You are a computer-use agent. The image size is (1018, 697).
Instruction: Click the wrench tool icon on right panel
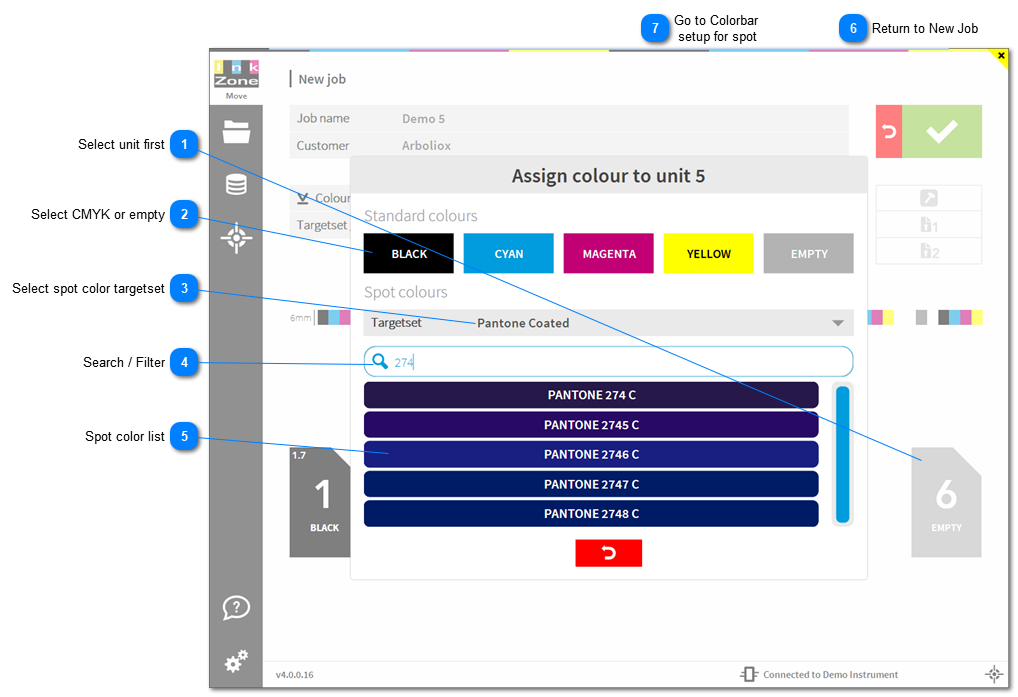point(929,198)
